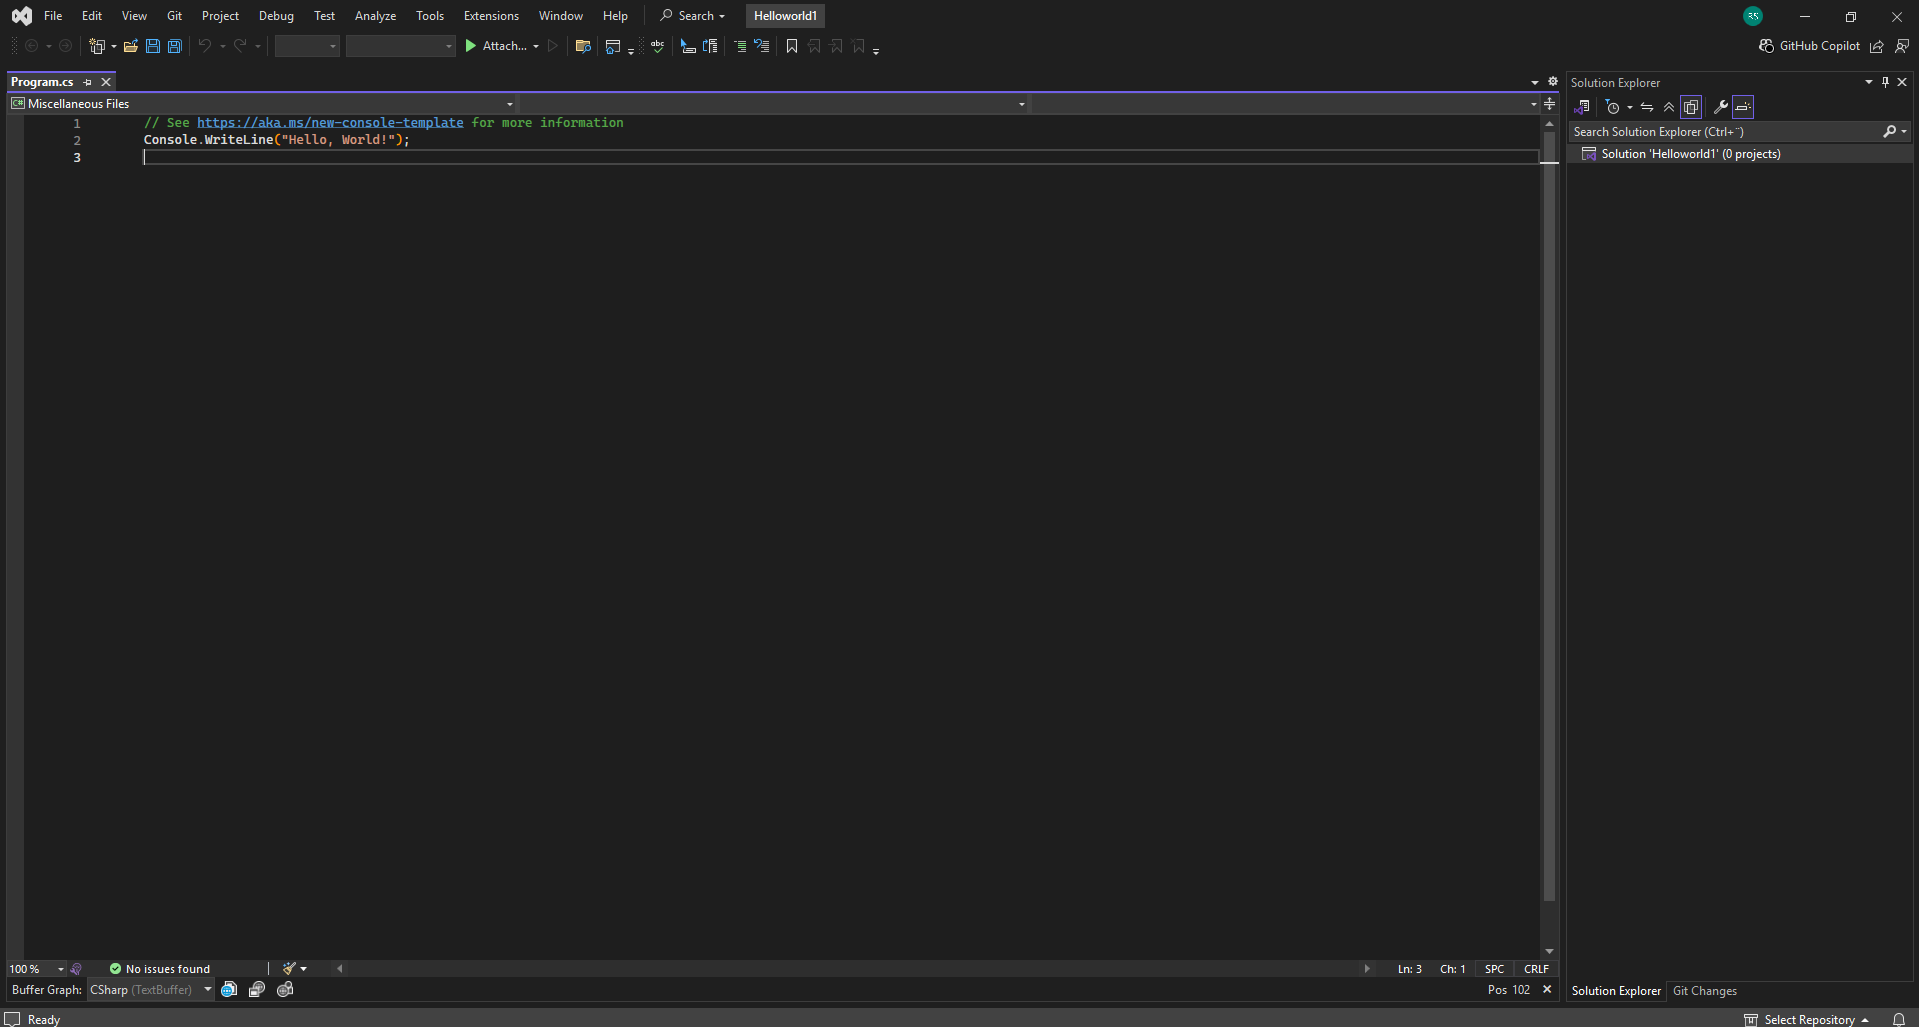This screenshot has height=1027, width=1919.
Task: Open the Edit menu
Action: click(92, 16)
